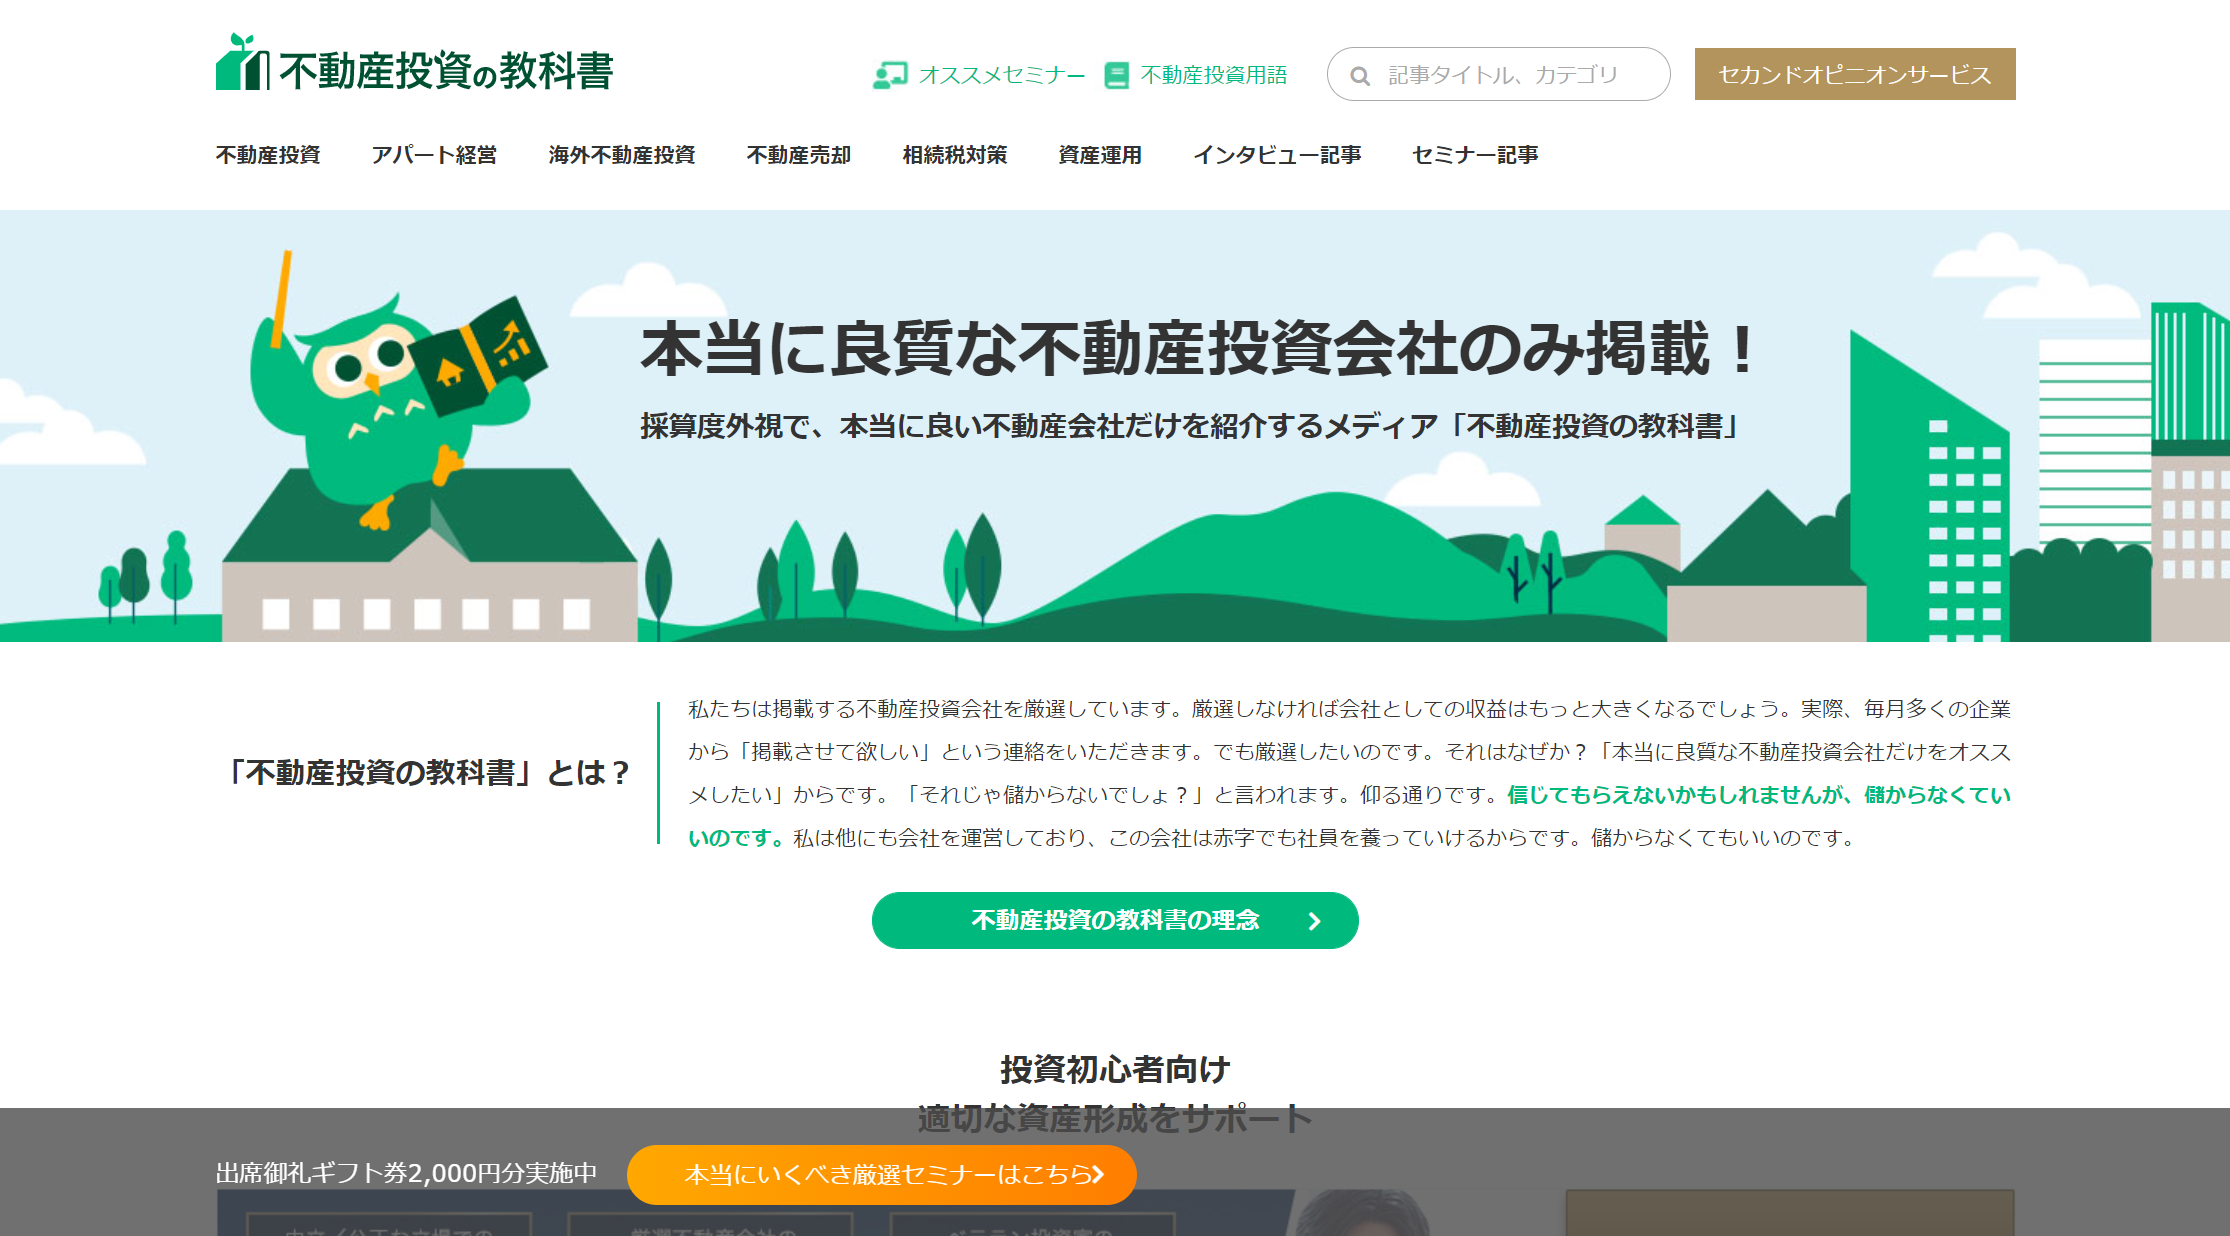The image size is (2230, 1236).
Task: Click the magnifying glass search icon
Action: pyautogui.click(x=1359, y=76)
